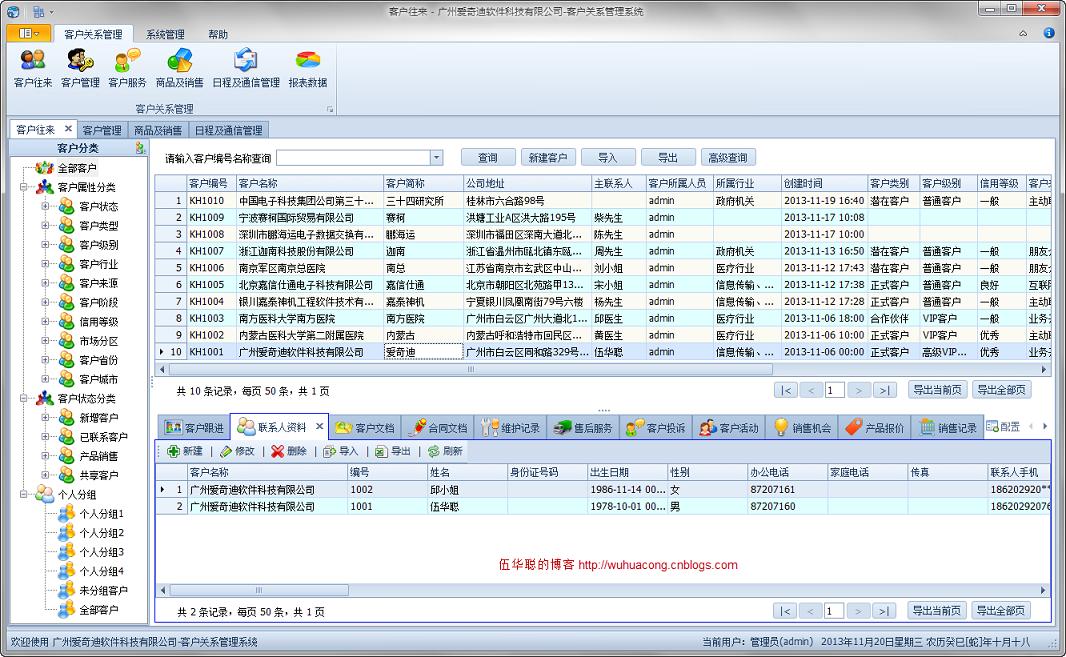Viewport: 1066px width, 657px height.
Task: Open 售后服务 detail tab
Action: (x=583, y=428)
